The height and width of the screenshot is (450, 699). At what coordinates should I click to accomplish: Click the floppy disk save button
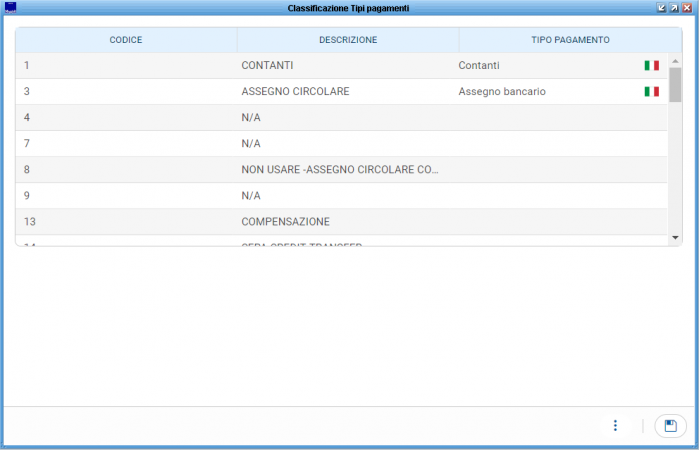pyautogui.click(x=670, y=426)
